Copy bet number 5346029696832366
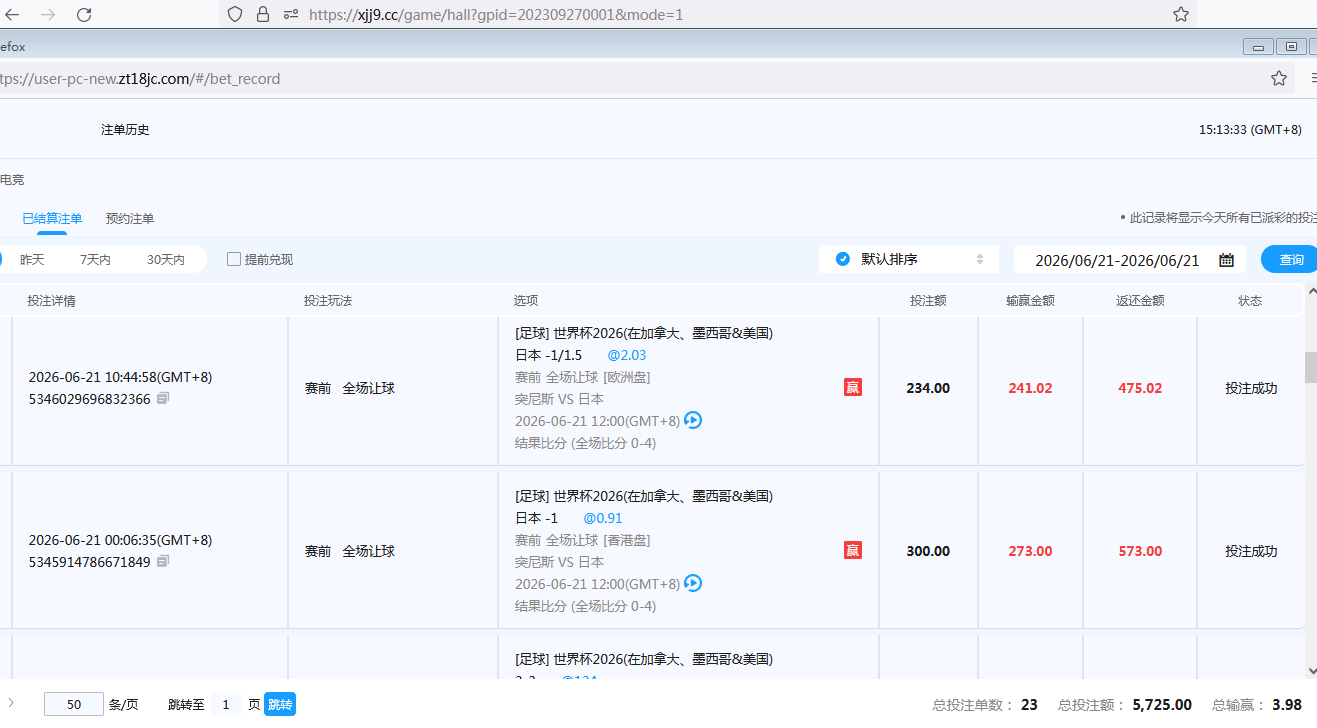This screenshot has height=728, width=1317. tap(163, 398)
